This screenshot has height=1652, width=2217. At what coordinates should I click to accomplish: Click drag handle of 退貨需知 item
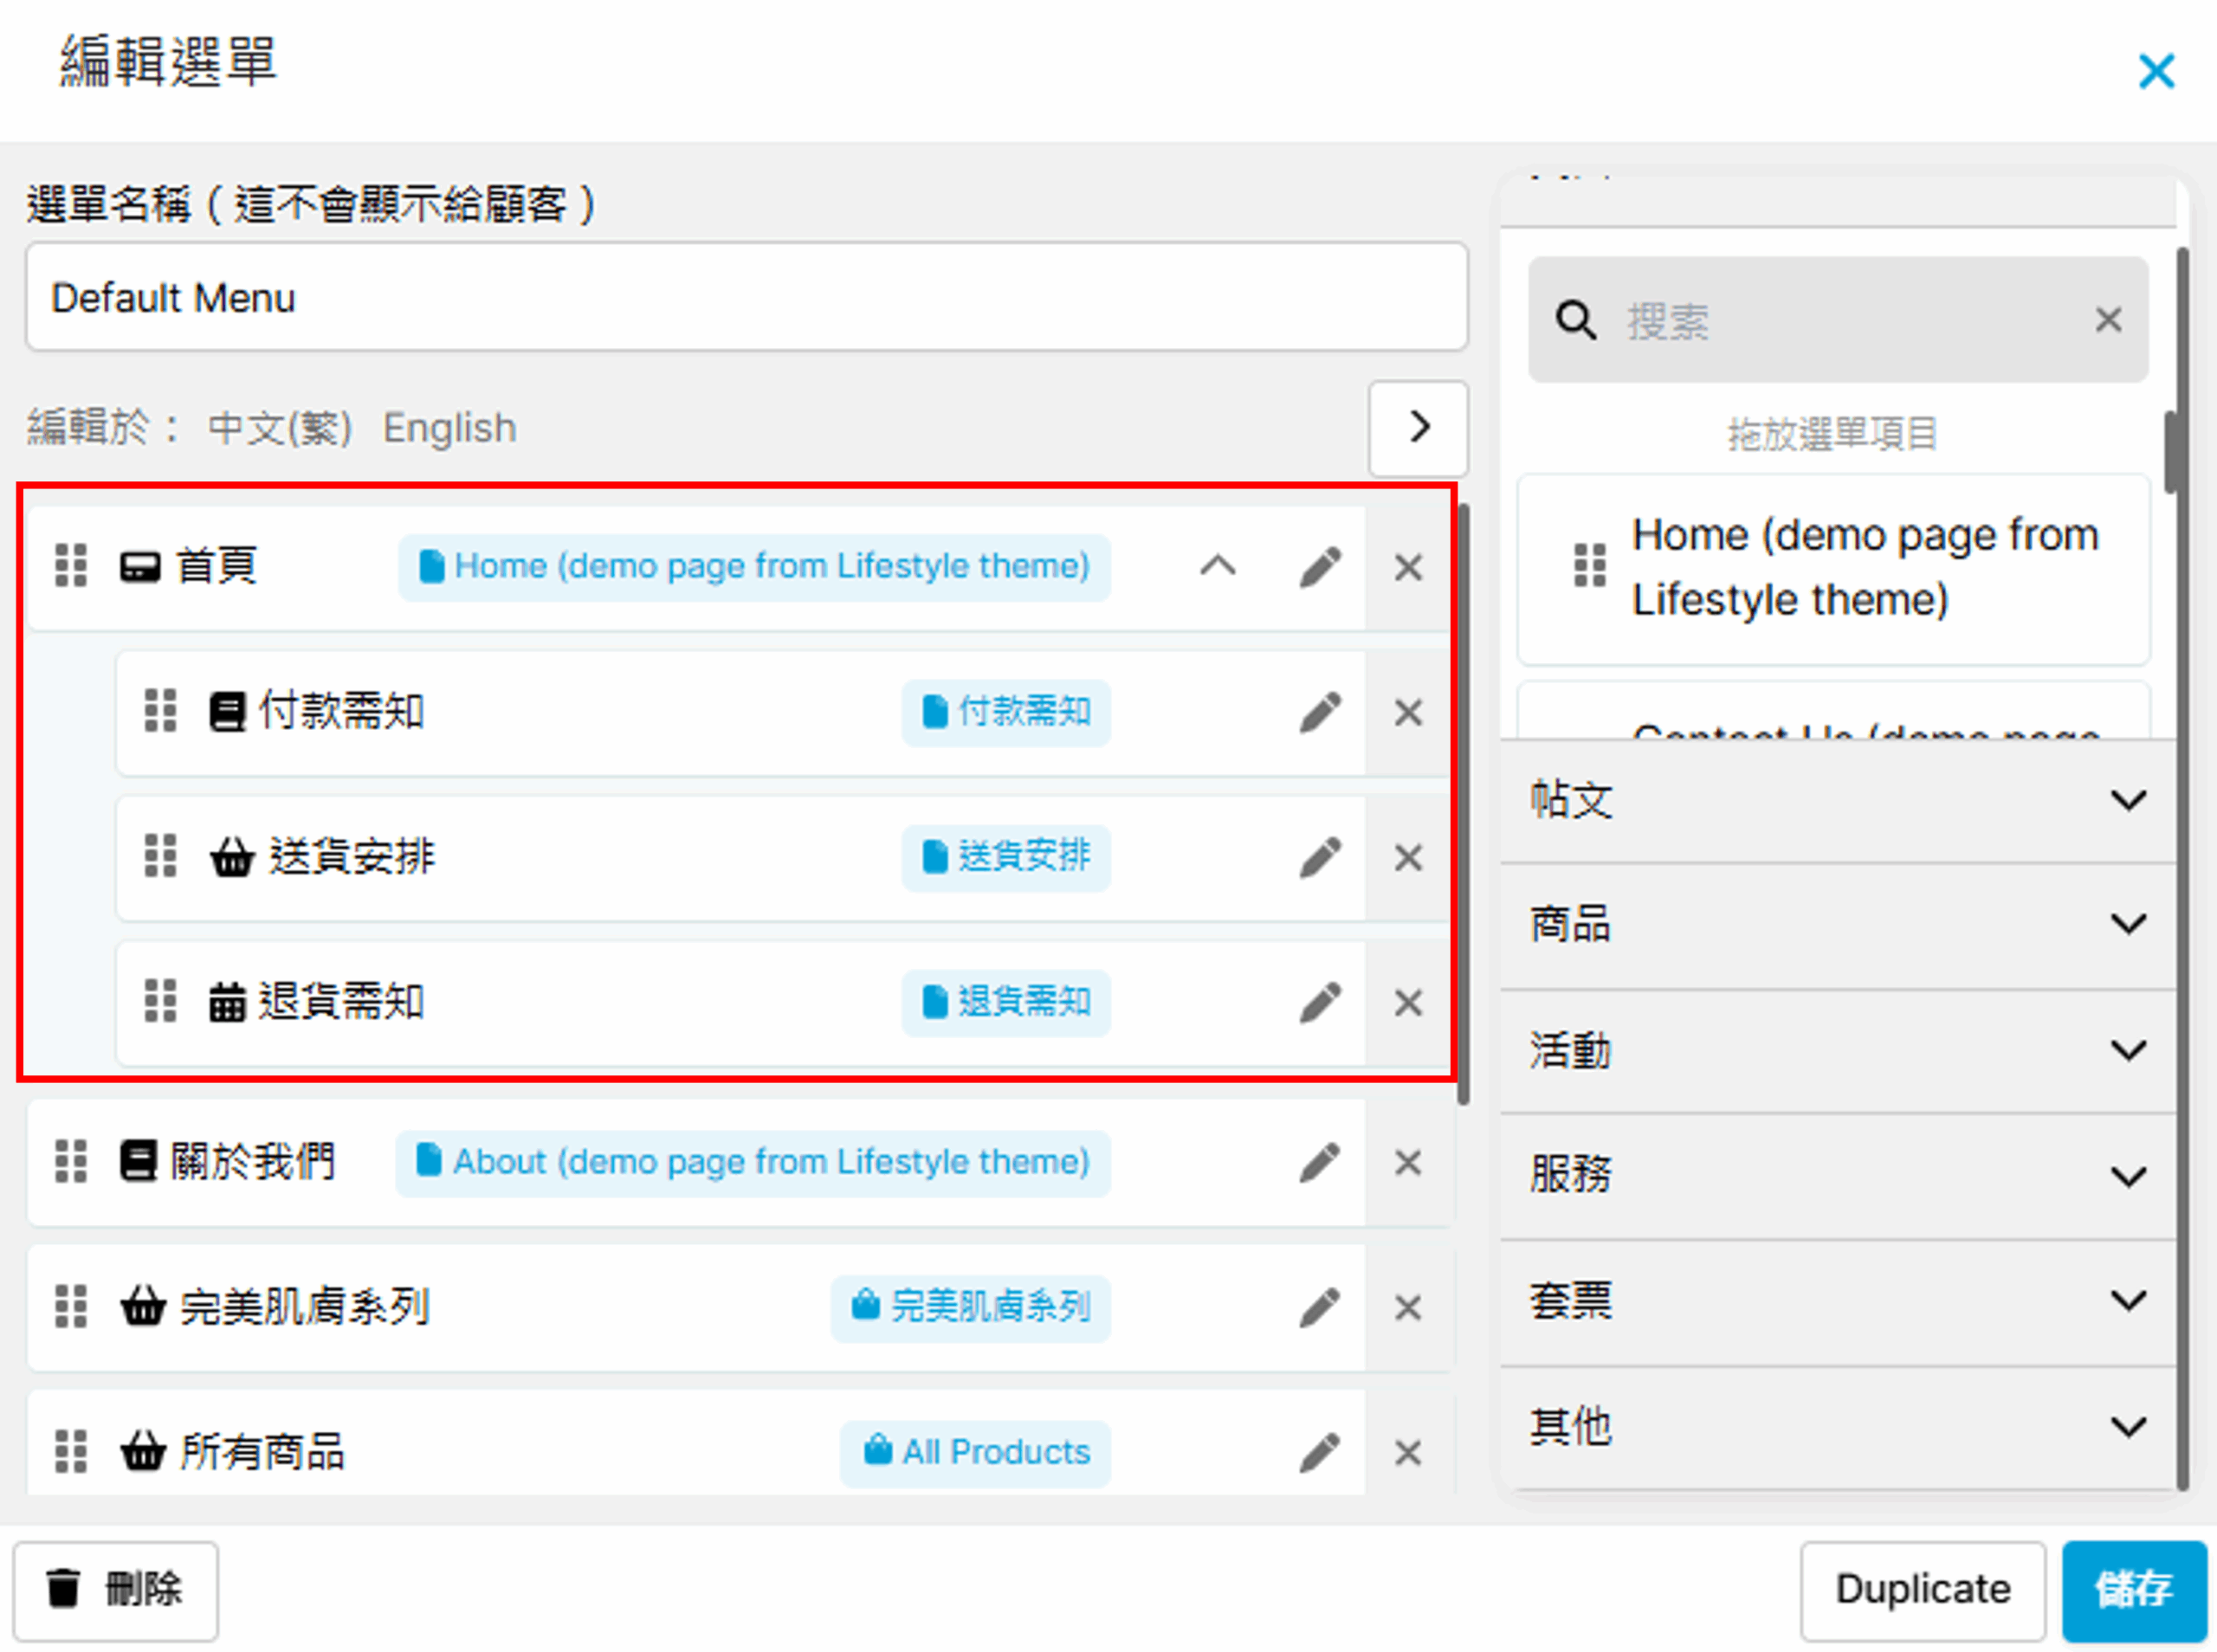click(x=160, y=1001)
